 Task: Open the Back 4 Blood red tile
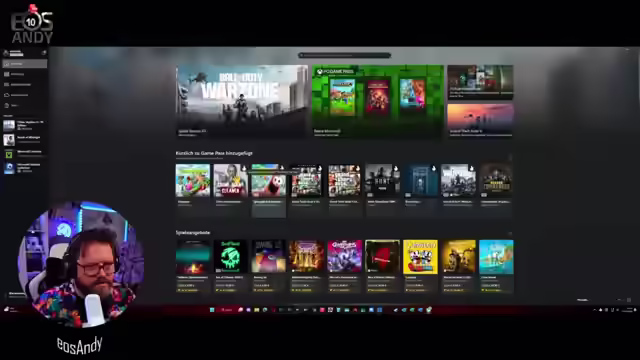382,266
